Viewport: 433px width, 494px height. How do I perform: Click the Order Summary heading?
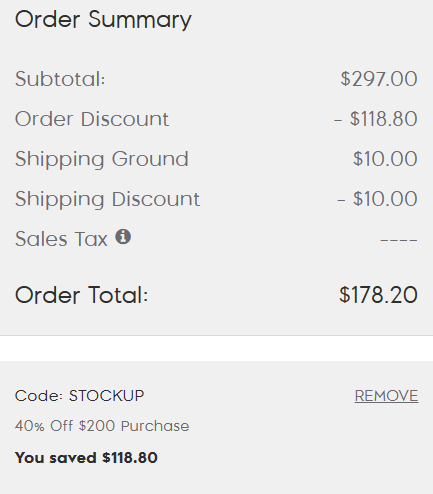(x=103, y=20)
